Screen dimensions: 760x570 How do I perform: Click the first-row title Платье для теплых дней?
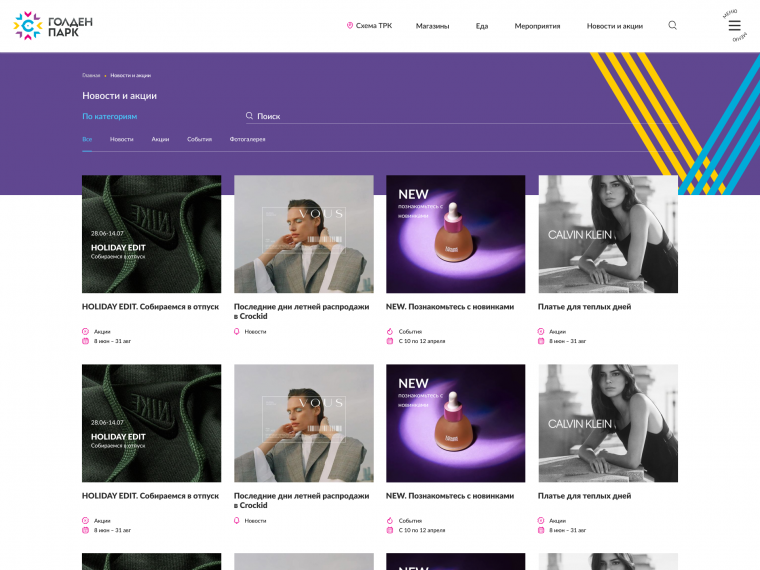tap(585, 307)
